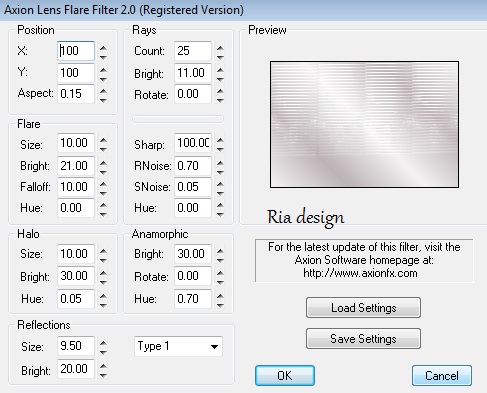Image resolution: width=487 pixels, height=393 pixels.
Task: Decrease Flare Bright with down arrow
Action: pyautogui.click(x=103, y=173)
